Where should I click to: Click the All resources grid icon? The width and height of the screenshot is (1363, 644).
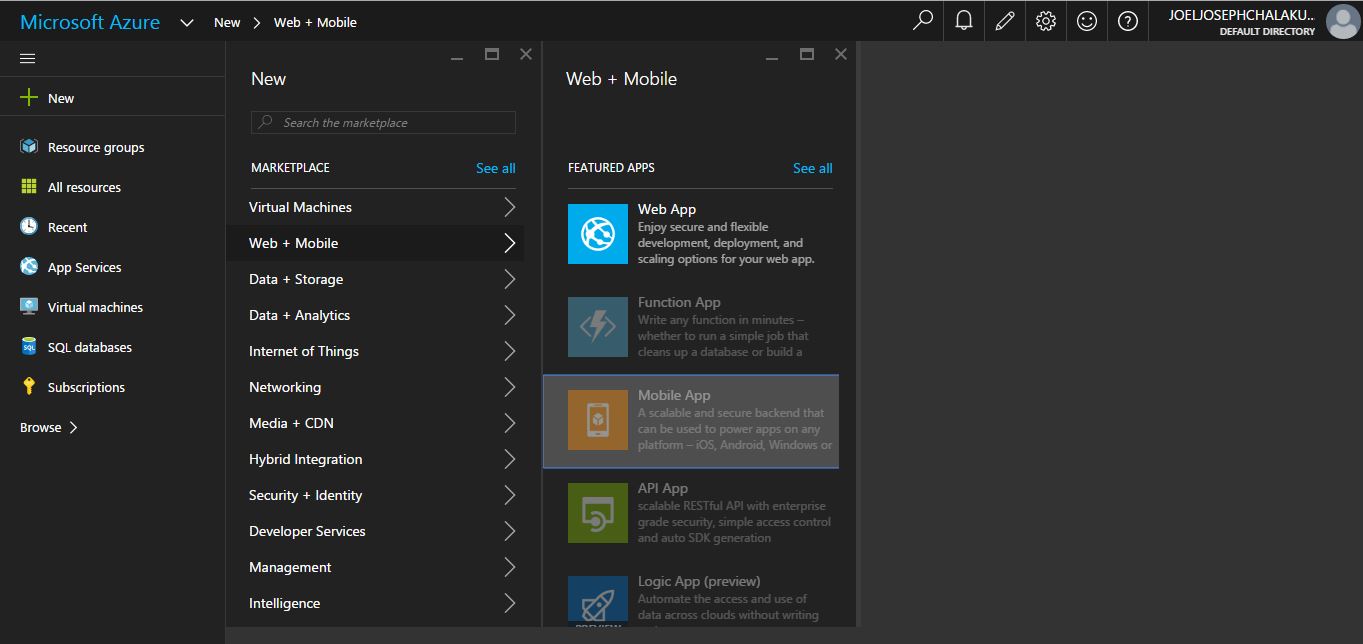[x=29, y=187]
